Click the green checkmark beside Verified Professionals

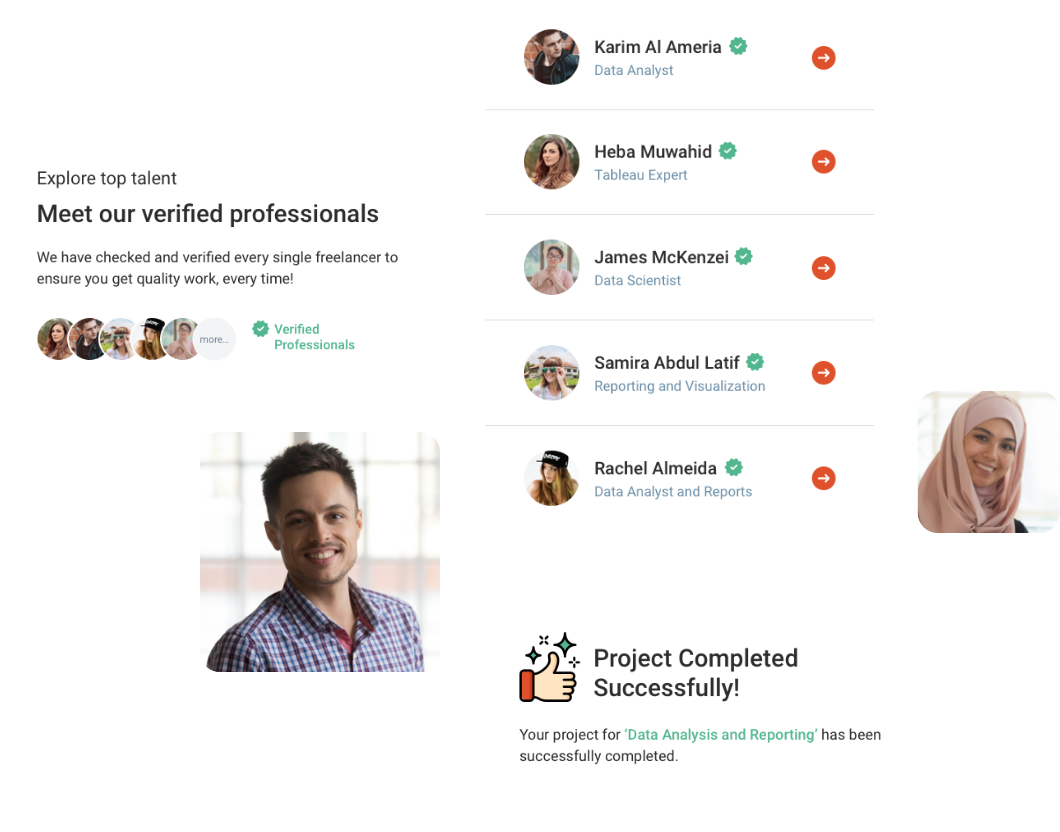tap(260, 329)
